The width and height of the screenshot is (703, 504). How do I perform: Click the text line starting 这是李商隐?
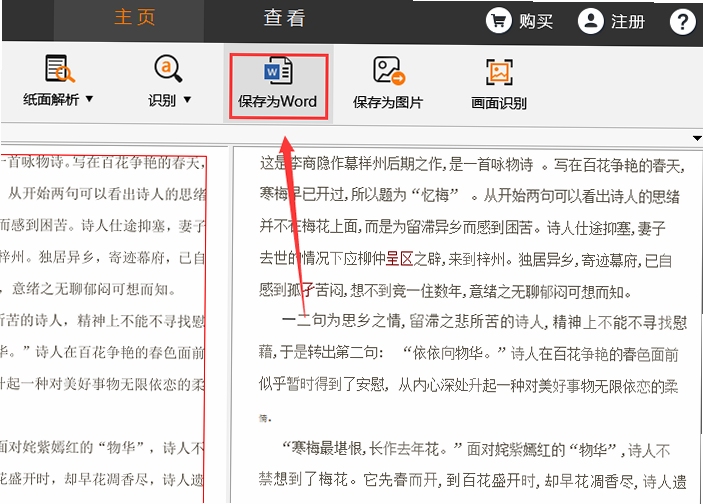tap(472, 164)
